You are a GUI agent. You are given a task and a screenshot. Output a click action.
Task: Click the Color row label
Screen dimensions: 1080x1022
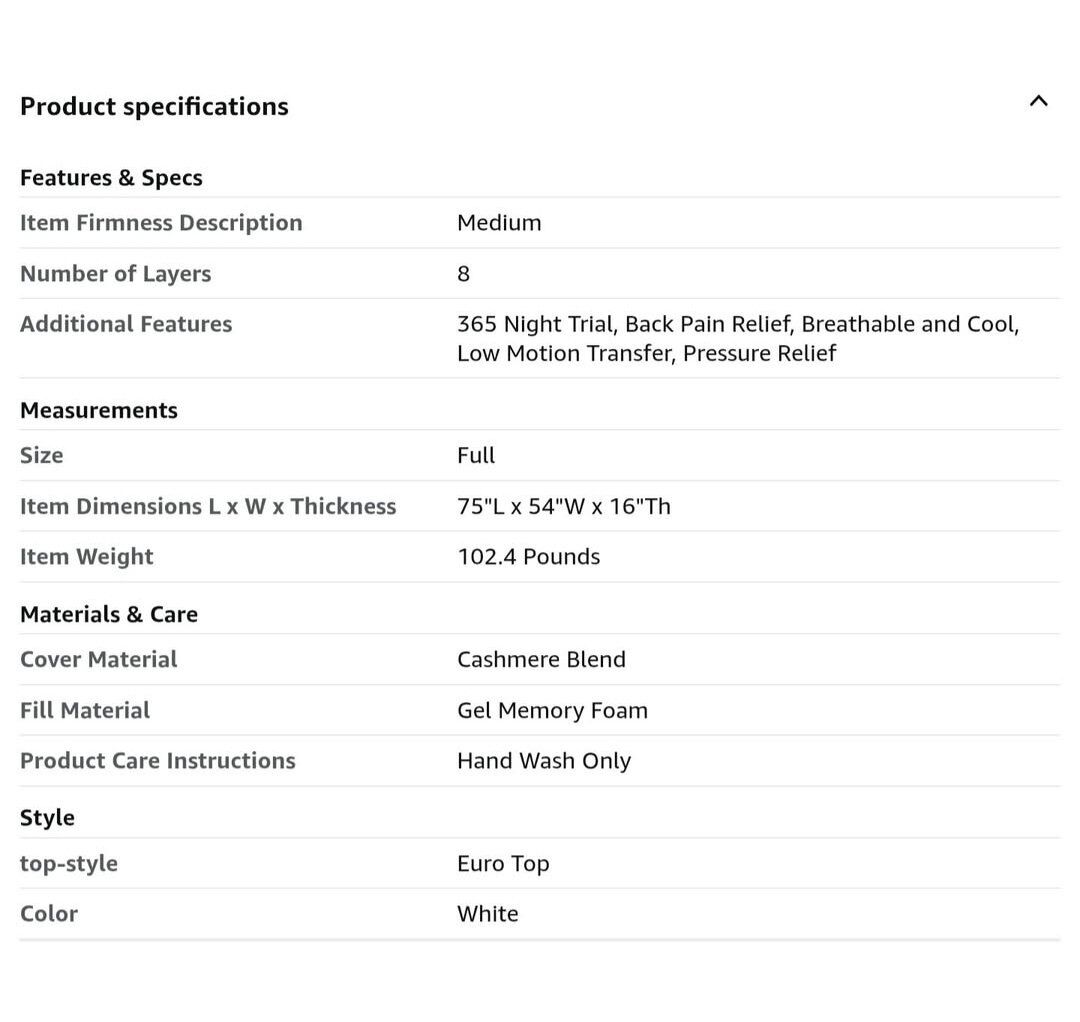[x=49, y=914]
